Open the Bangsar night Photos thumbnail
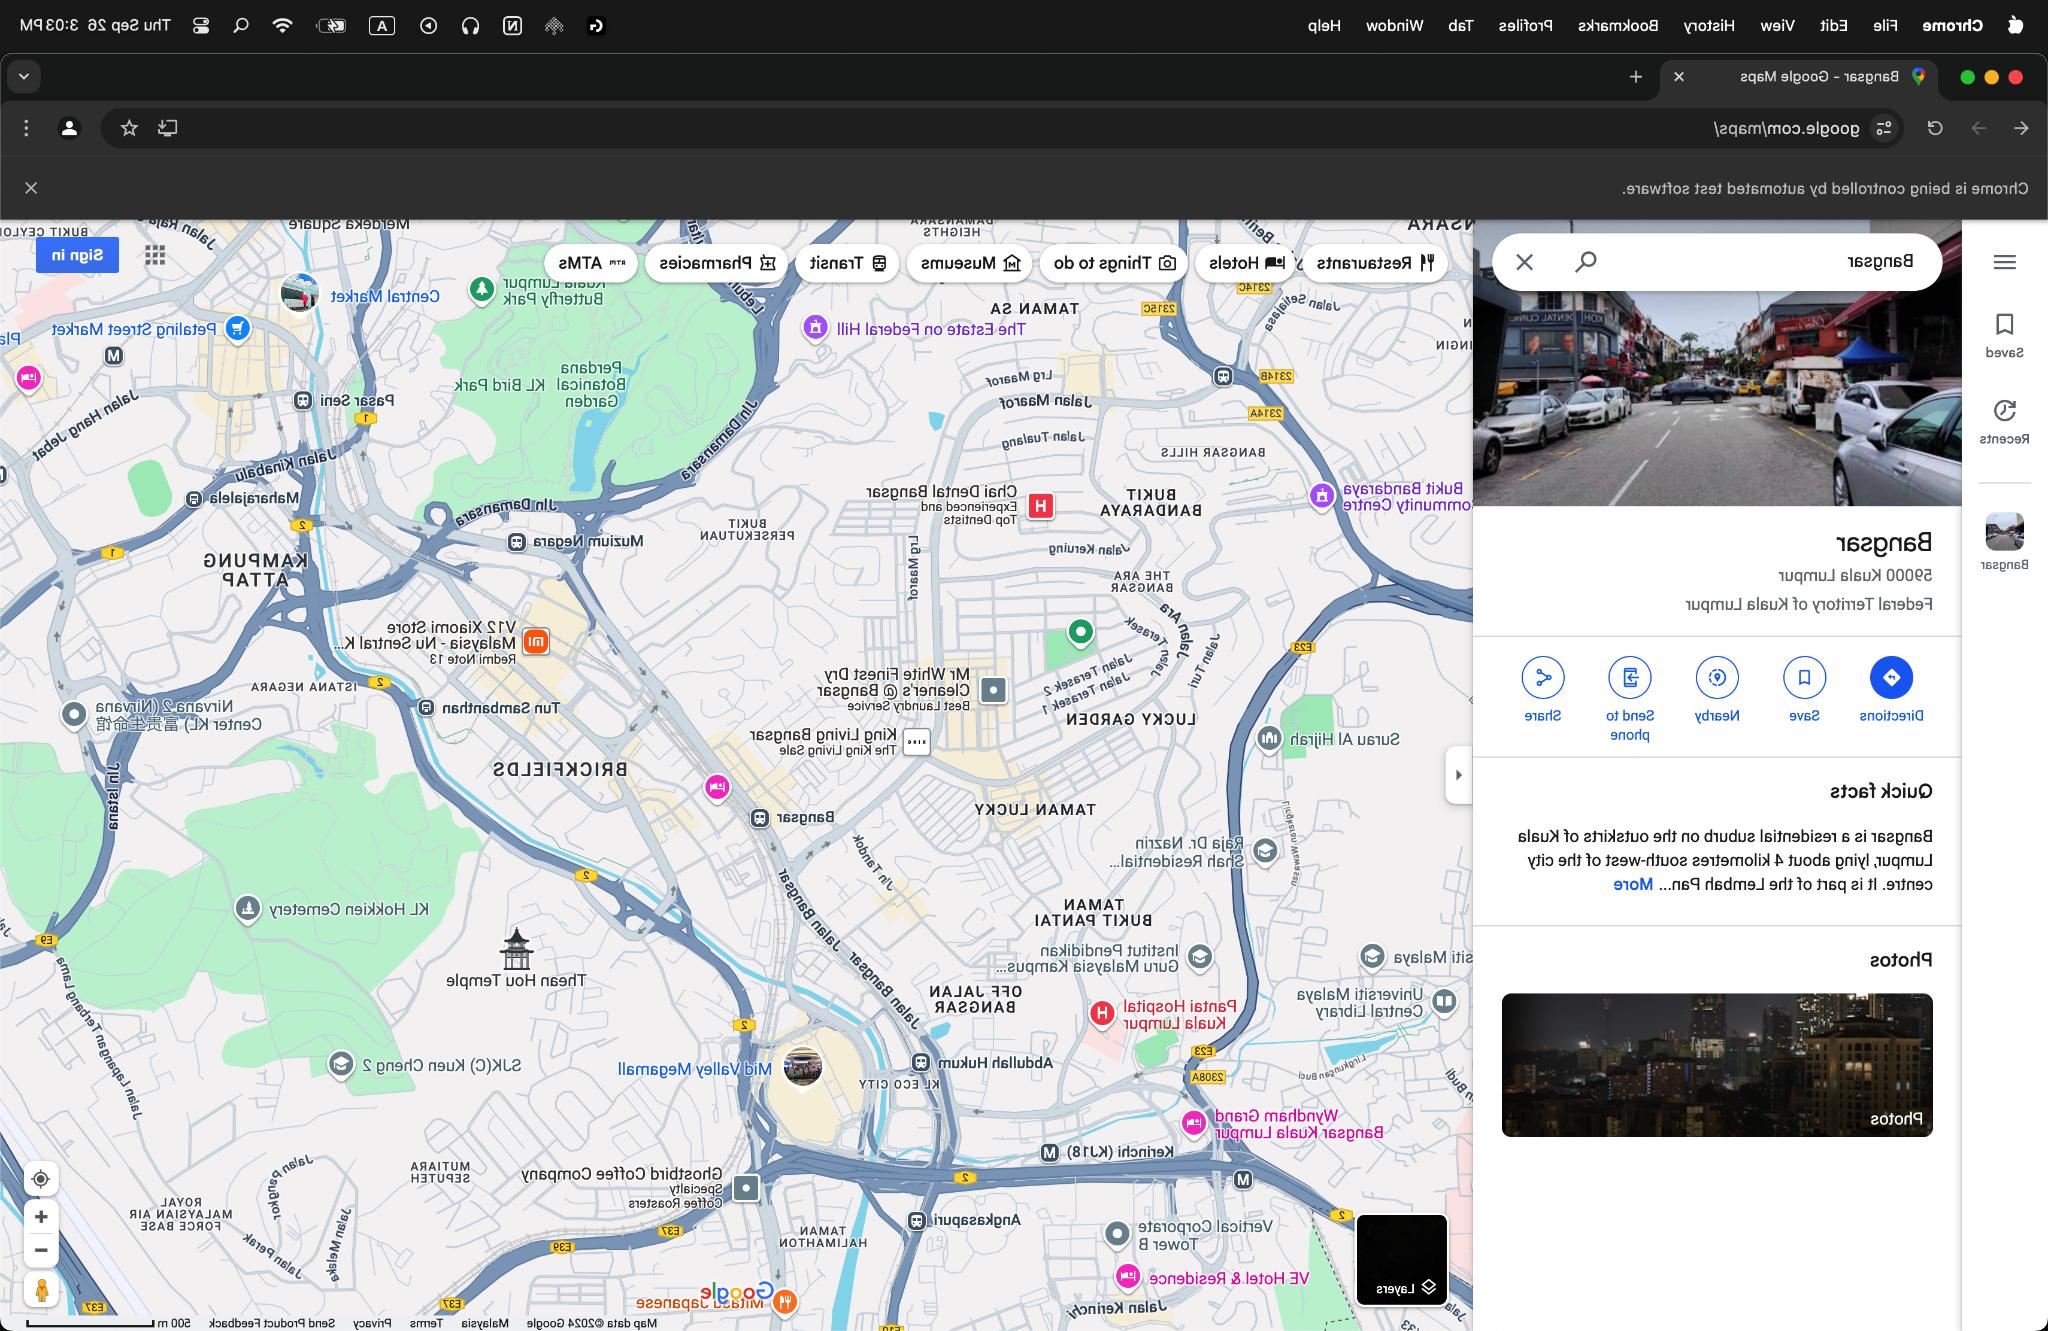 click(x=1717, y=1065)
